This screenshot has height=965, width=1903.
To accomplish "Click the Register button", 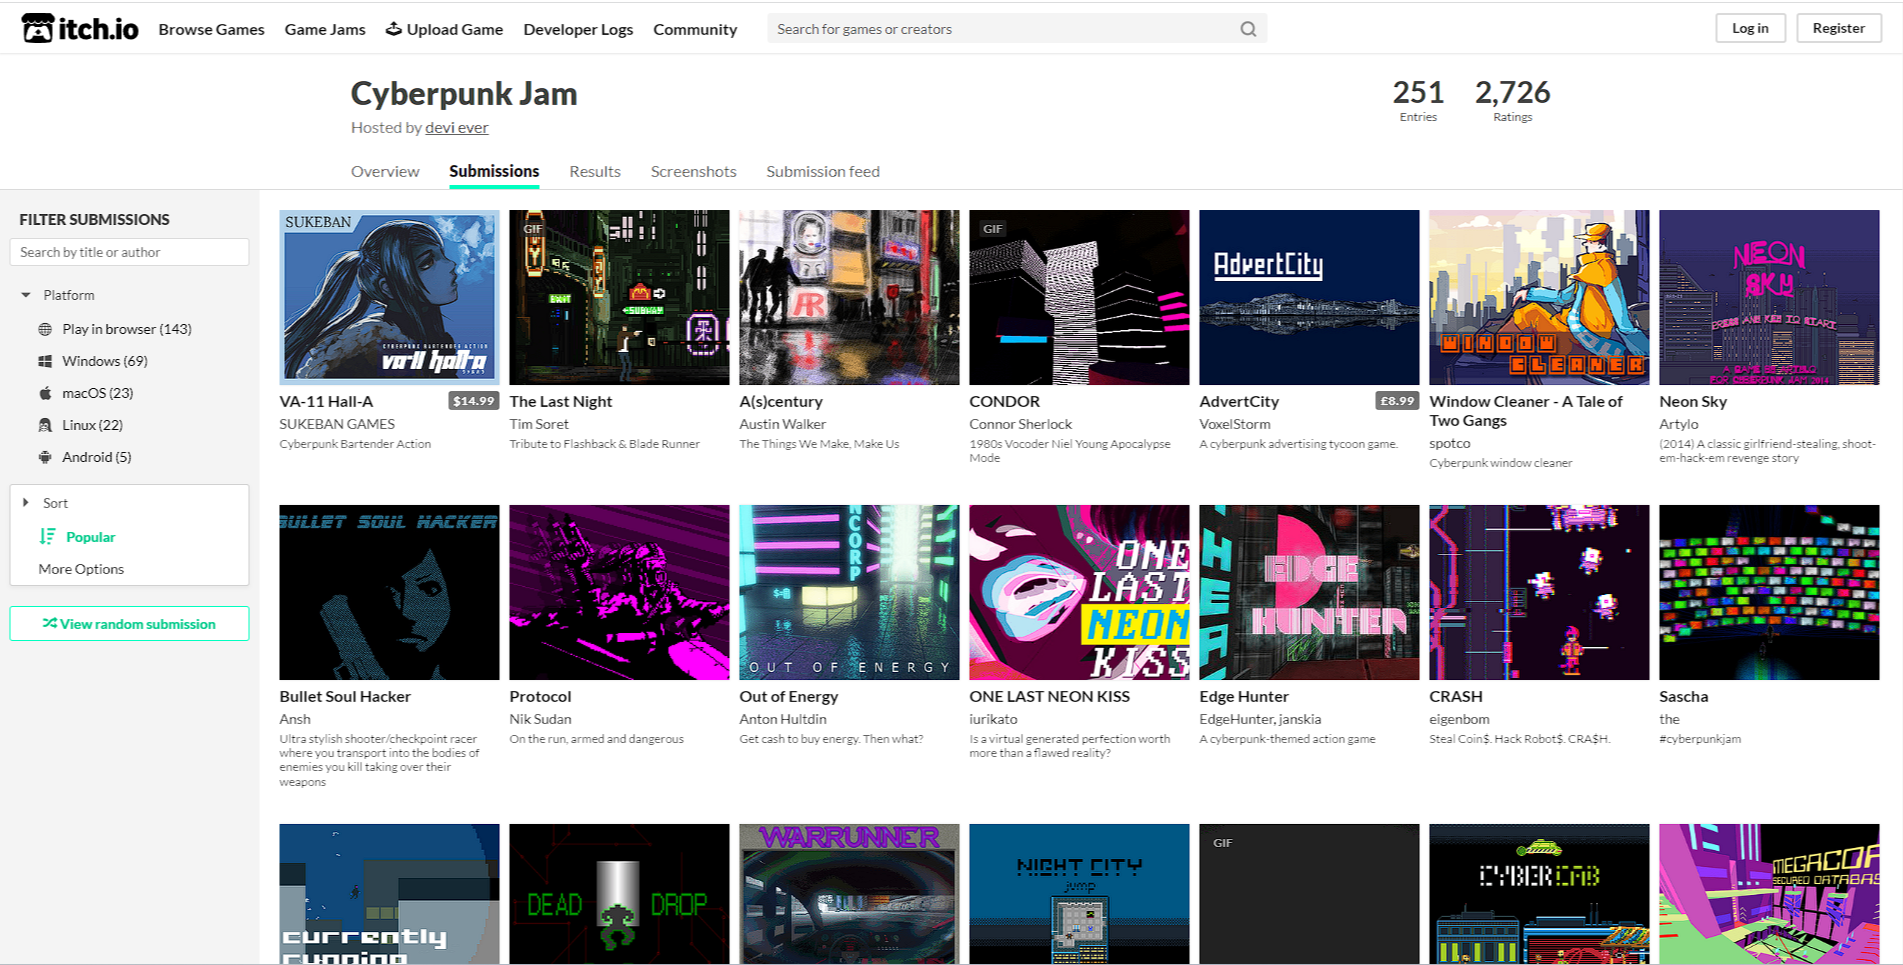I will coord(1839,28).
